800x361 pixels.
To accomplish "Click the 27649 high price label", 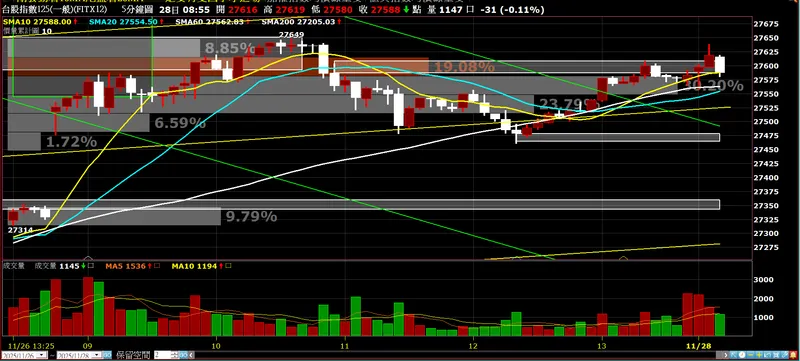I will click(291, 35).
